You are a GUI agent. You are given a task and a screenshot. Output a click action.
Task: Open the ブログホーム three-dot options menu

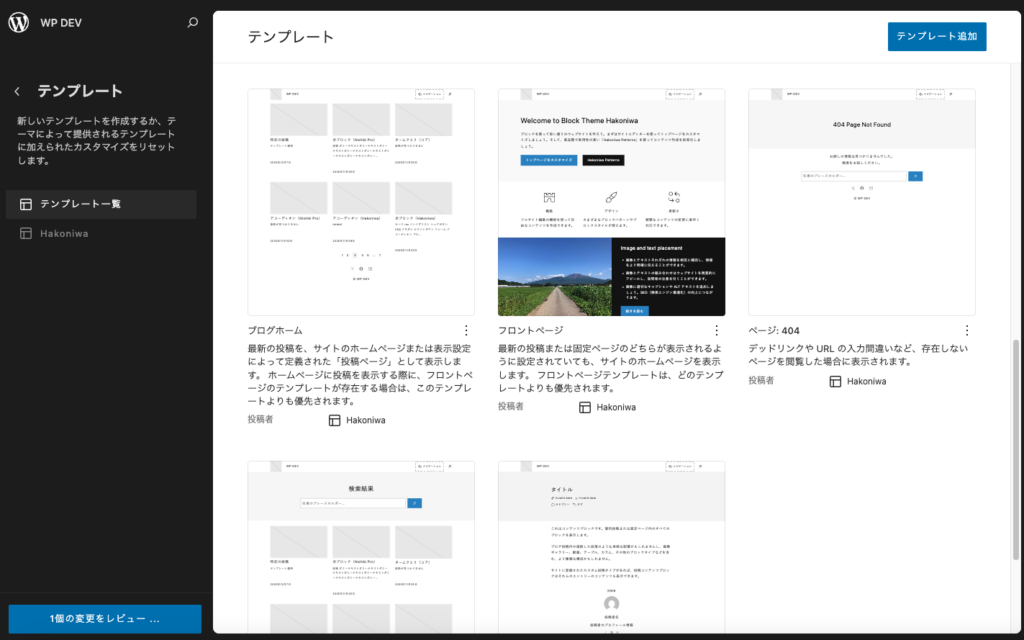click(466, 330)
